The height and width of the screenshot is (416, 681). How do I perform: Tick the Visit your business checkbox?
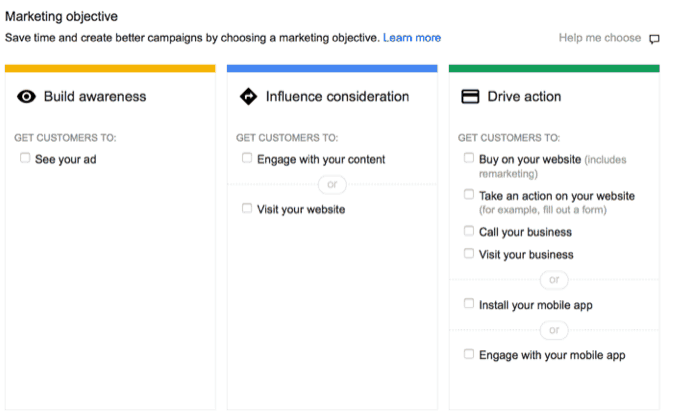point(469,253)
